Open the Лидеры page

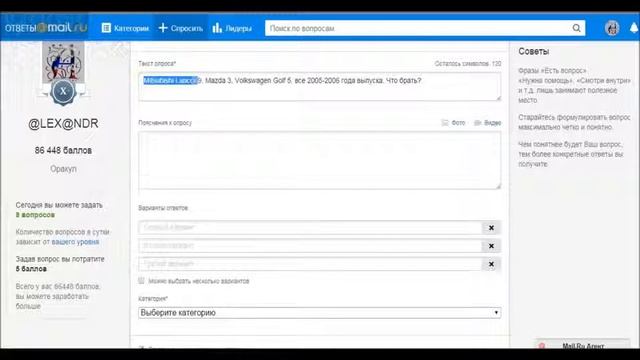click(232, 28)
